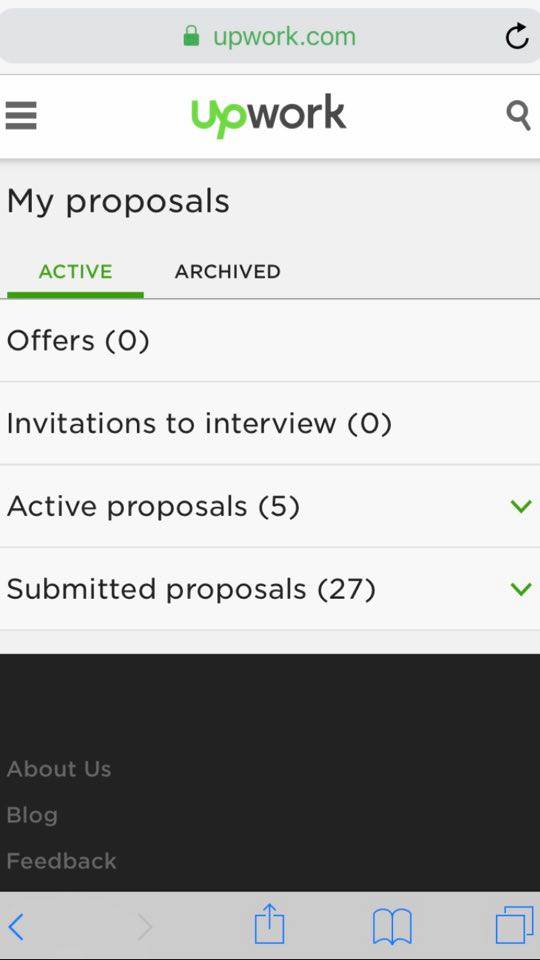The width and height of the screenshot is (540, 960).
Task: Open the Offers (0) row
Action: [x=270, y=340]
